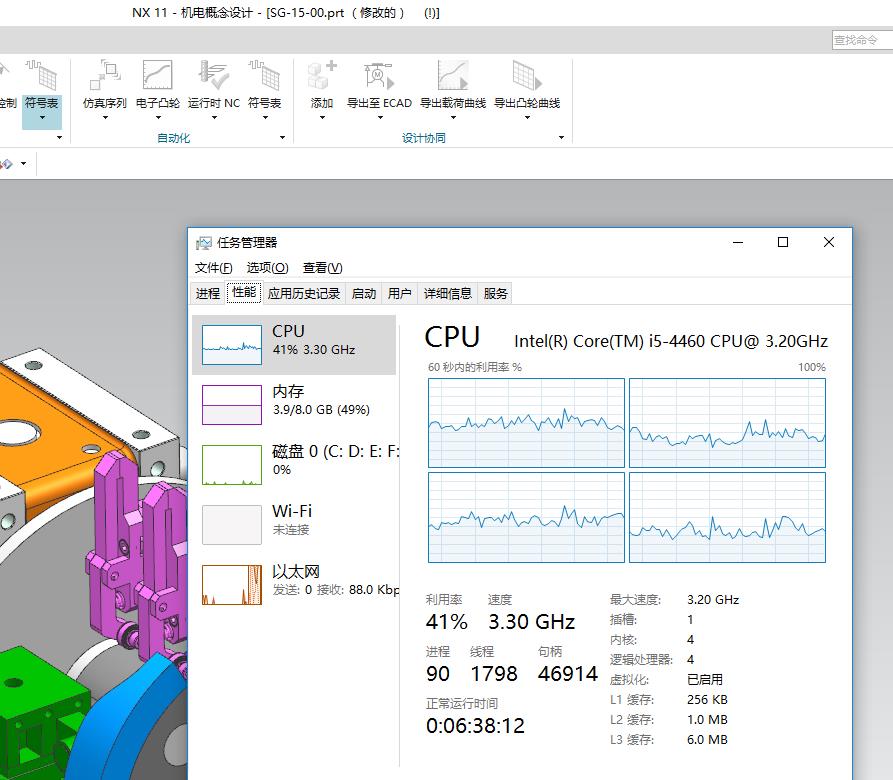This screenshot has width=893, height=780.
Task: Click the 设计协同 group label
Action: pos(424,138)
